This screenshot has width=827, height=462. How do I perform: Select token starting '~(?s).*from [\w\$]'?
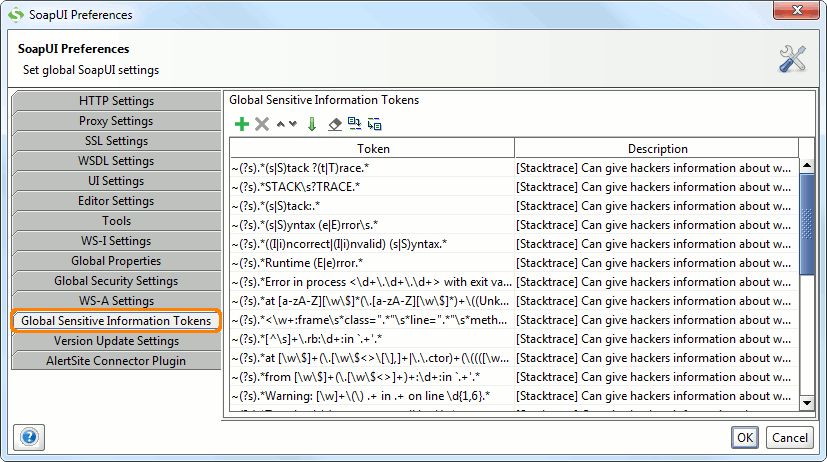(x=372, y=377)
